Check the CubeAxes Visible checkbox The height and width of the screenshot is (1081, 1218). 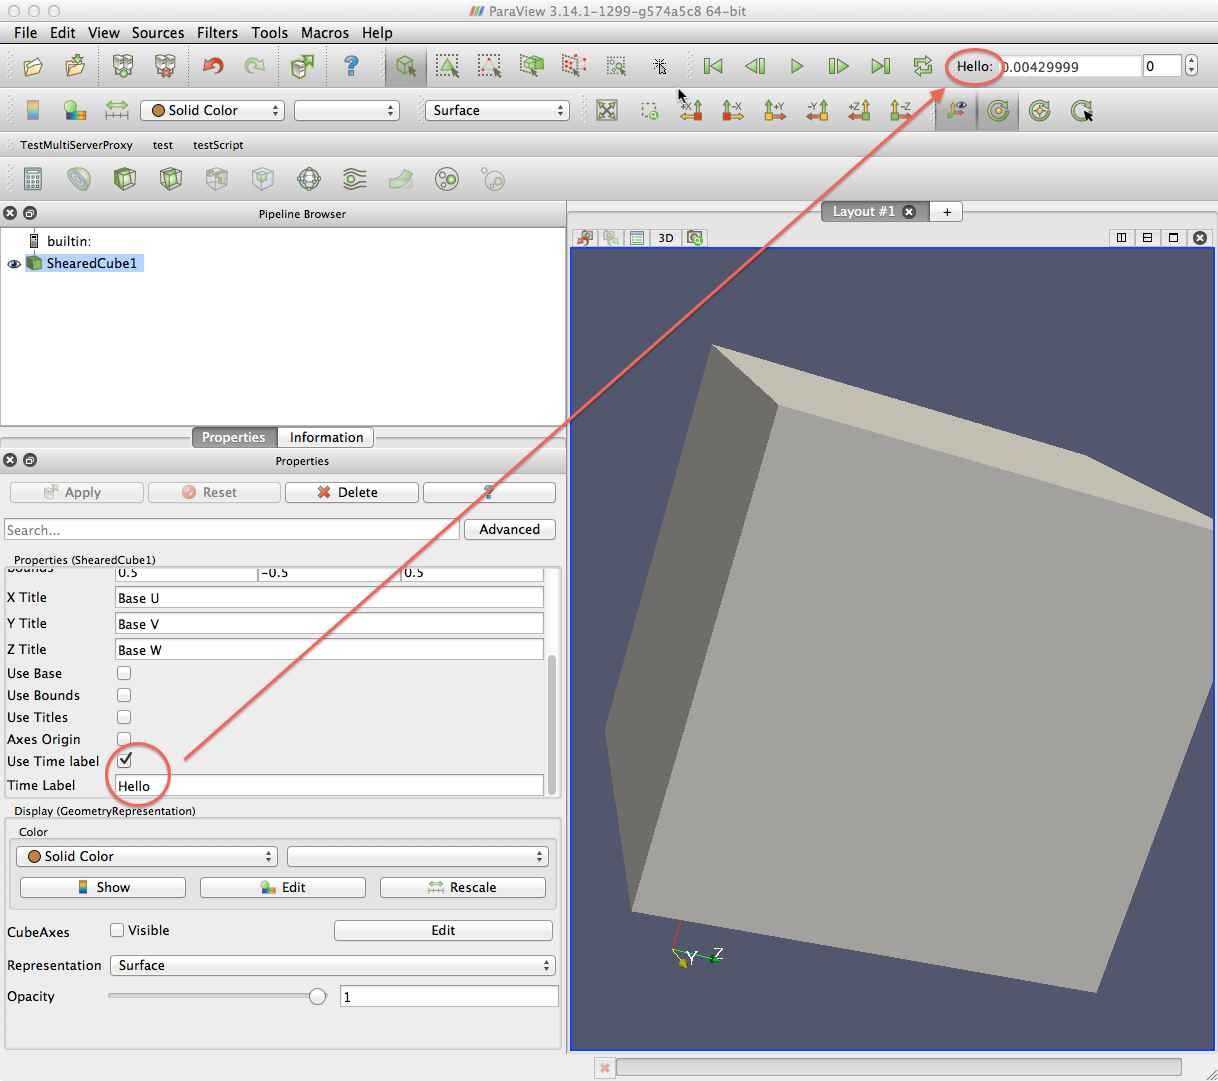(x=117, y=930)
